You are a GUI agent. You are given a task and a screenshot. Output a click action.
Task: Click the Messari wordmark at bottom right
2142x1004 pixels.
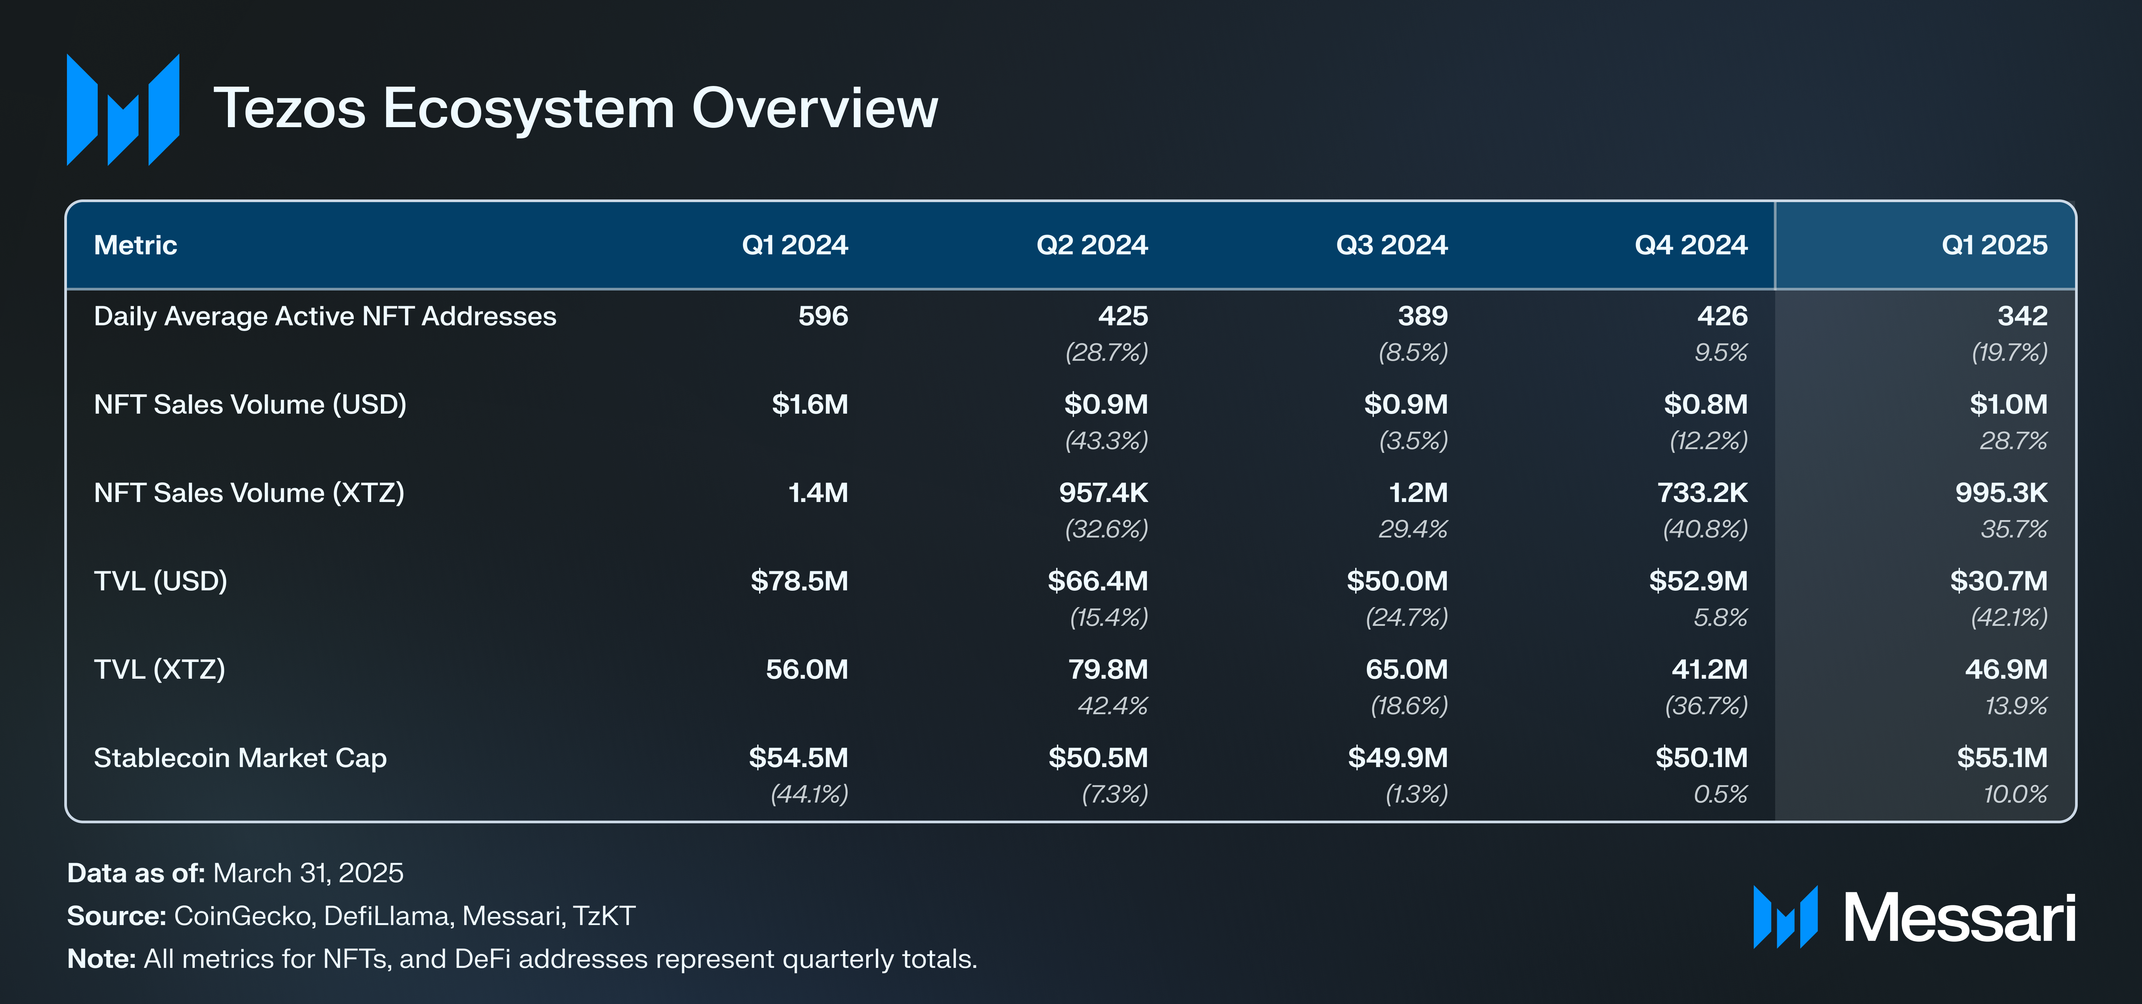point(1960,918)
